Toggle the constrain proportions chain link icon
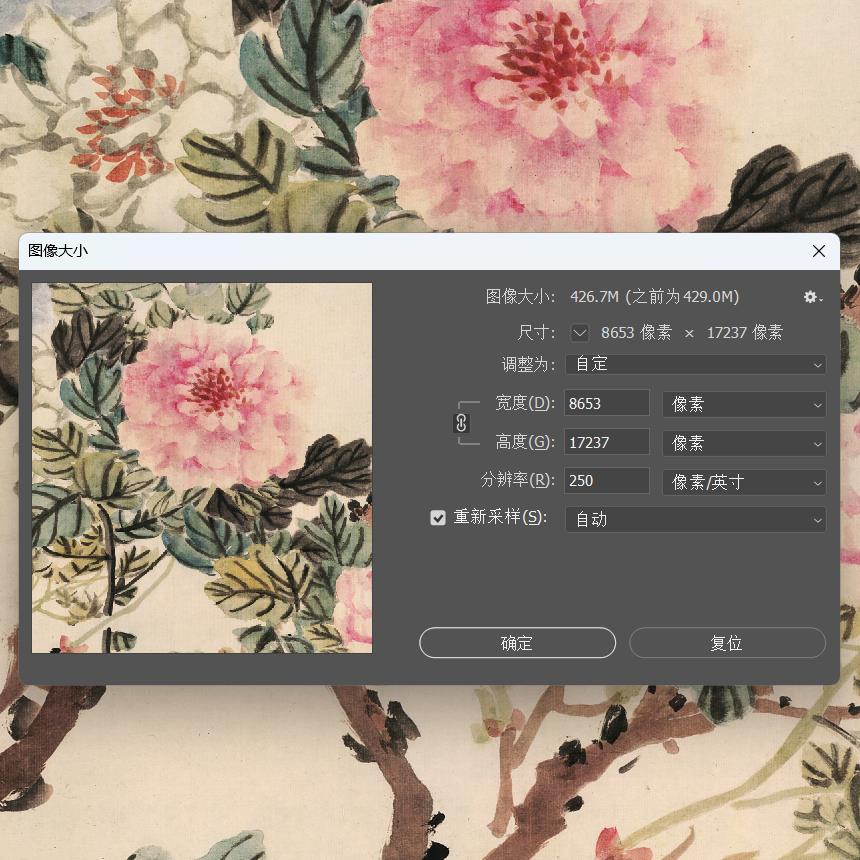Screen dimensions: 860x860 pyautogui.click(x=461, y=423)
